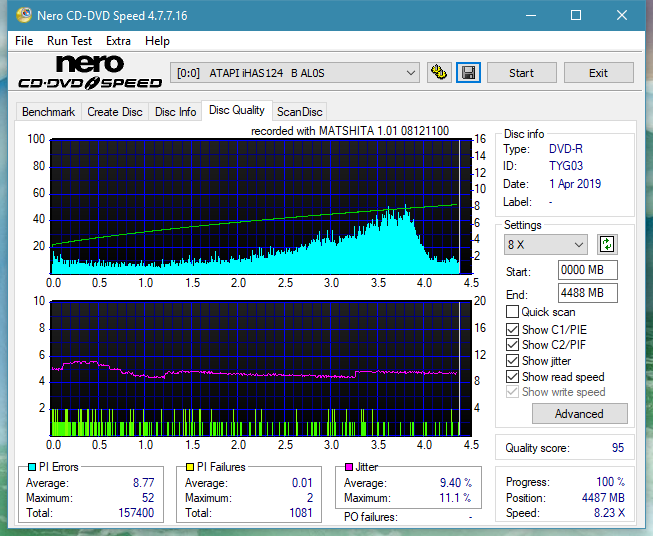Click the save floppy disk icon
653x536 pixels.
click(x=468, y=73)
